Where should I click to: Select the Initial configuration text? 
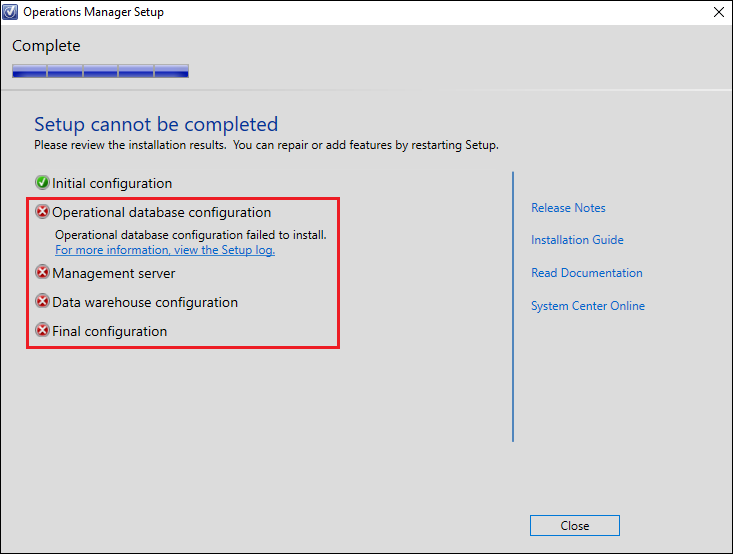tap(112, 183)
